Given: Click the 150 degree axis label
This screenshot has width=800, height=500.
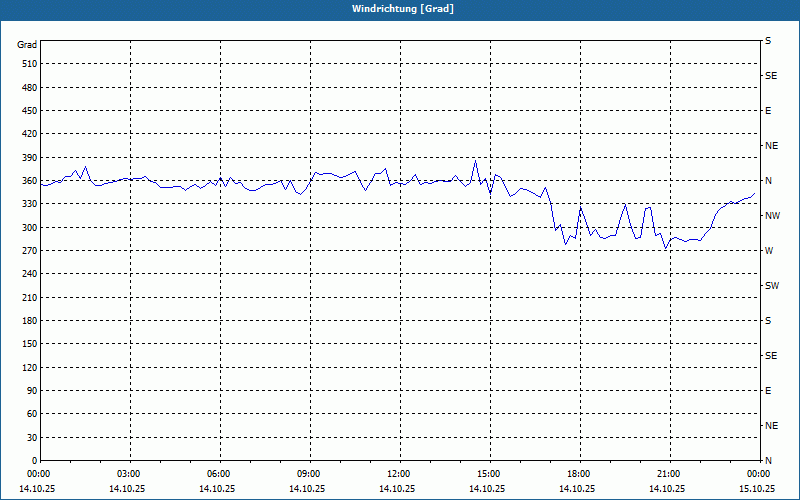Looking at the screenshot, I should click(30, 344).
